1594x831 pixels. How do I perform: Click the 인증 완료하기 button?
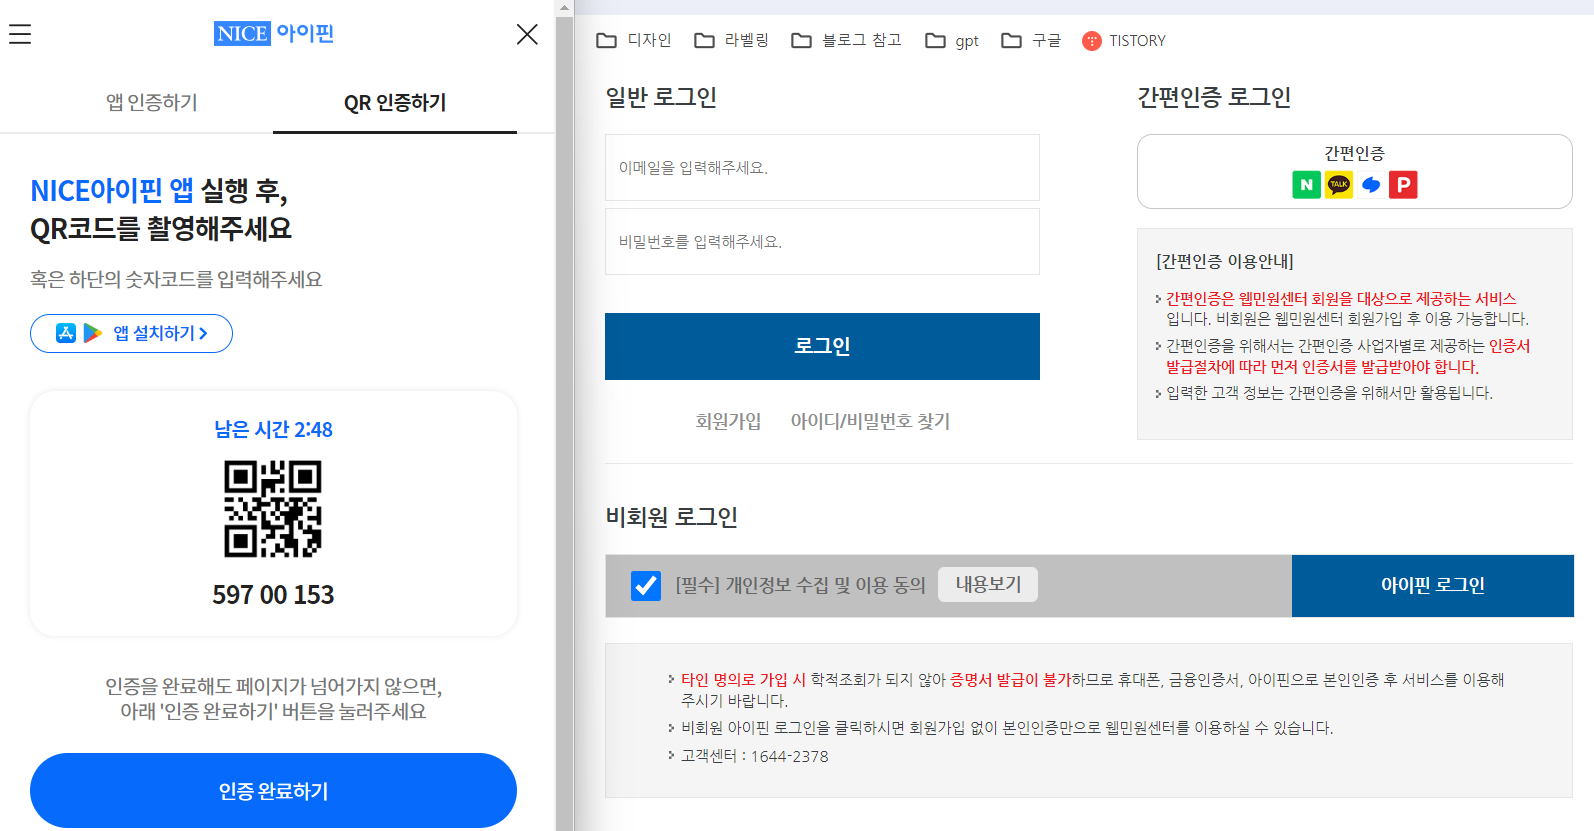tap(273, 791)
